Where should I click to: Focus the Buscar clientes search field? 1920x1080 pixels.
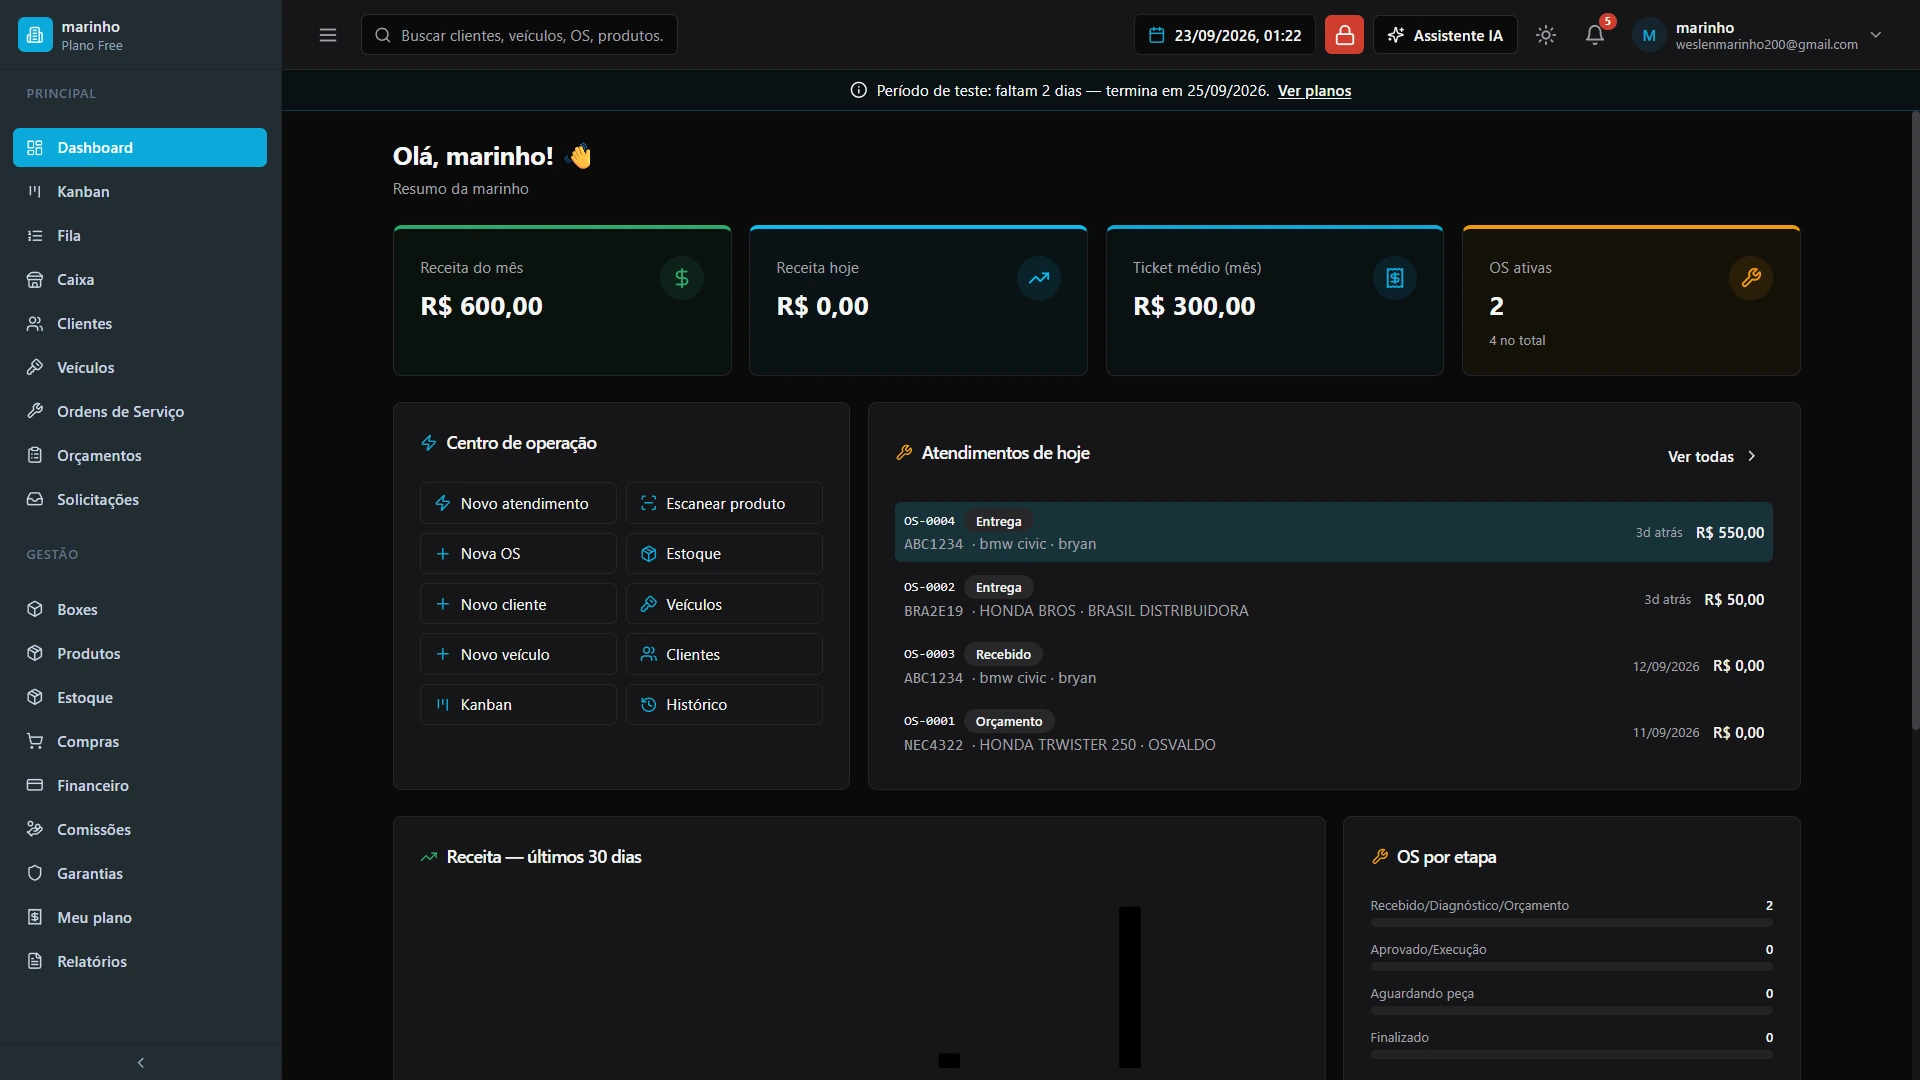[519, 35]
